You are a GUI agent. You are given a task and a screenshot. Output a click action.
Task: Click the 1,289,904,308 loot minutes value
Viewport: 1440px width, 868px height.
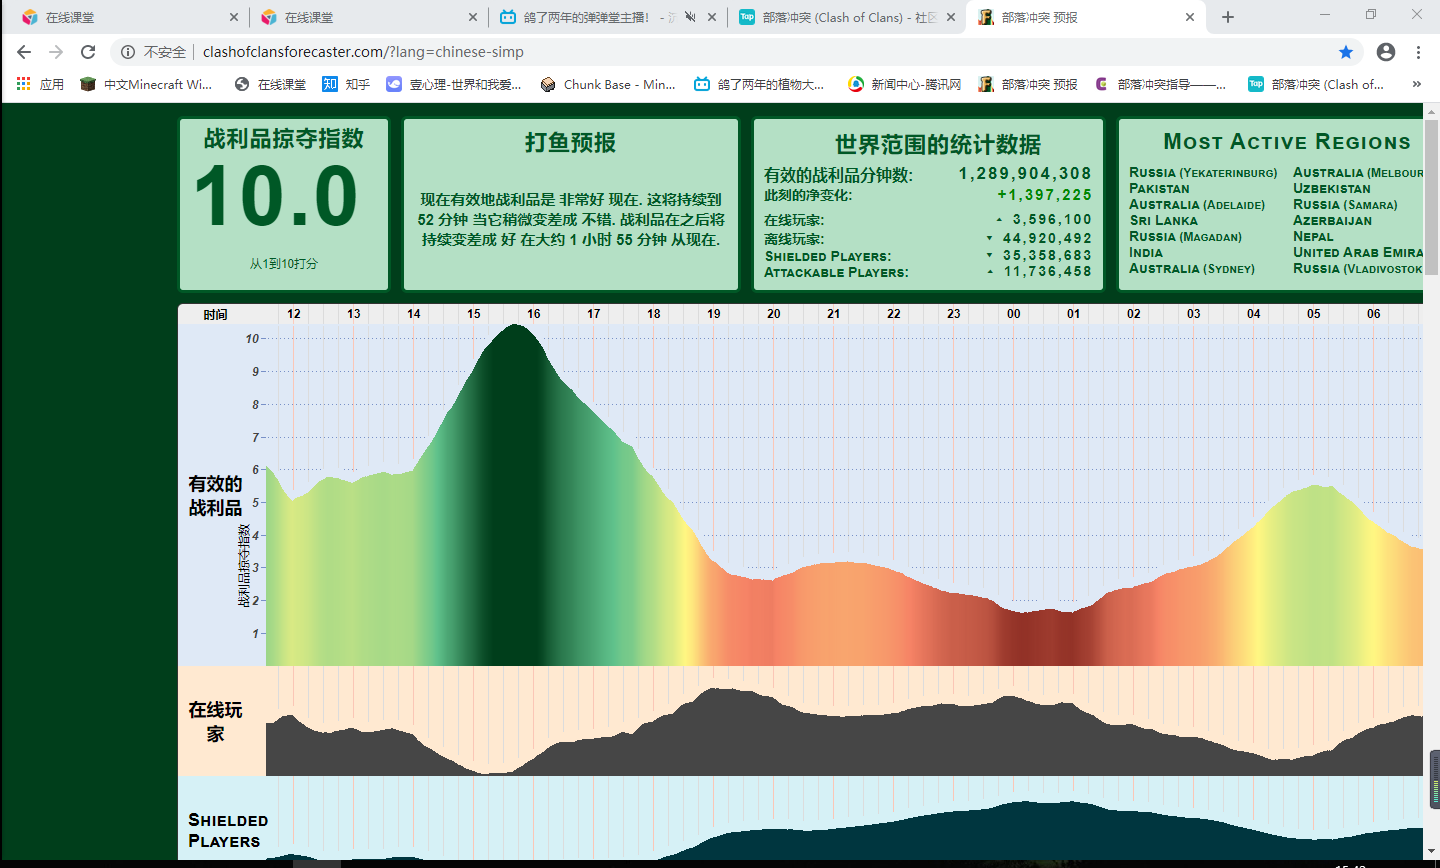coord(1025,174)
